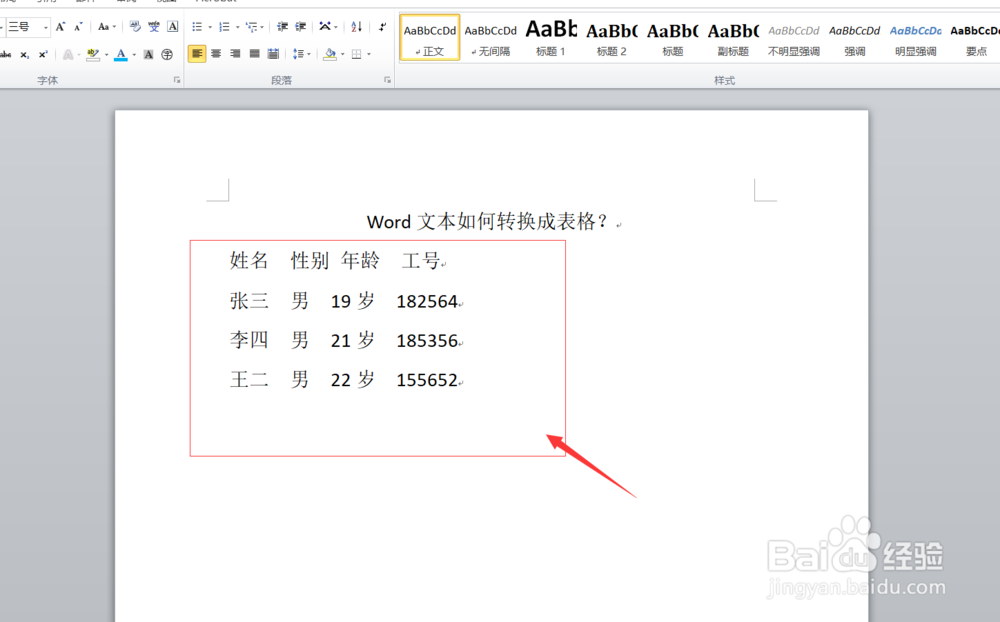Click the Shrink Font icon
The width and height of the screenshot is (1000, 622).
tap(76, 27)
